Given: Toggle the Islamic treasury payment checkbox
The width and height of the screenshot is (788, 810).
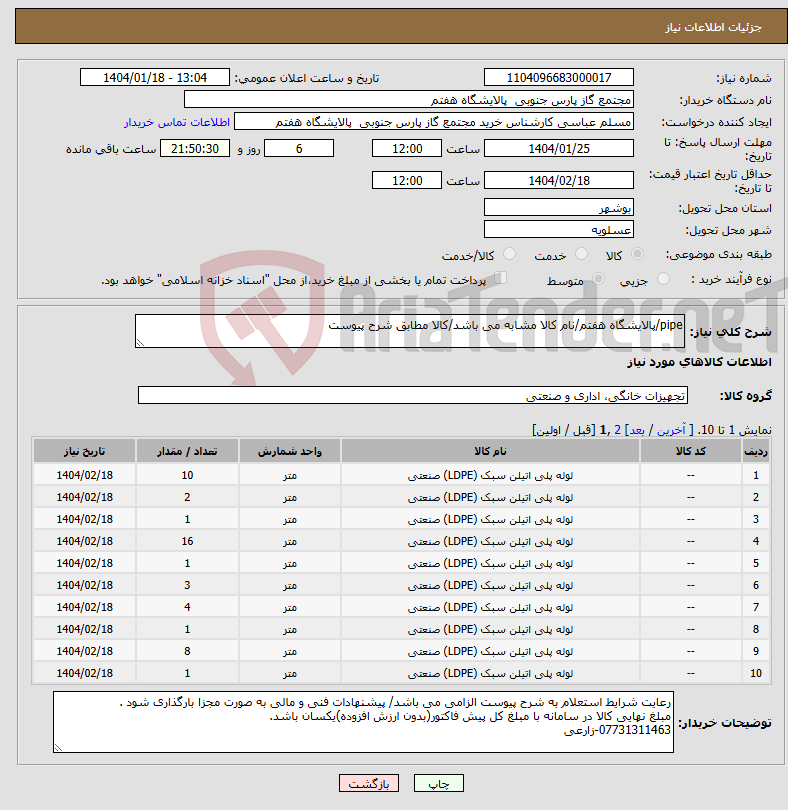Looking at the screenshot, I should click(500, 278).
